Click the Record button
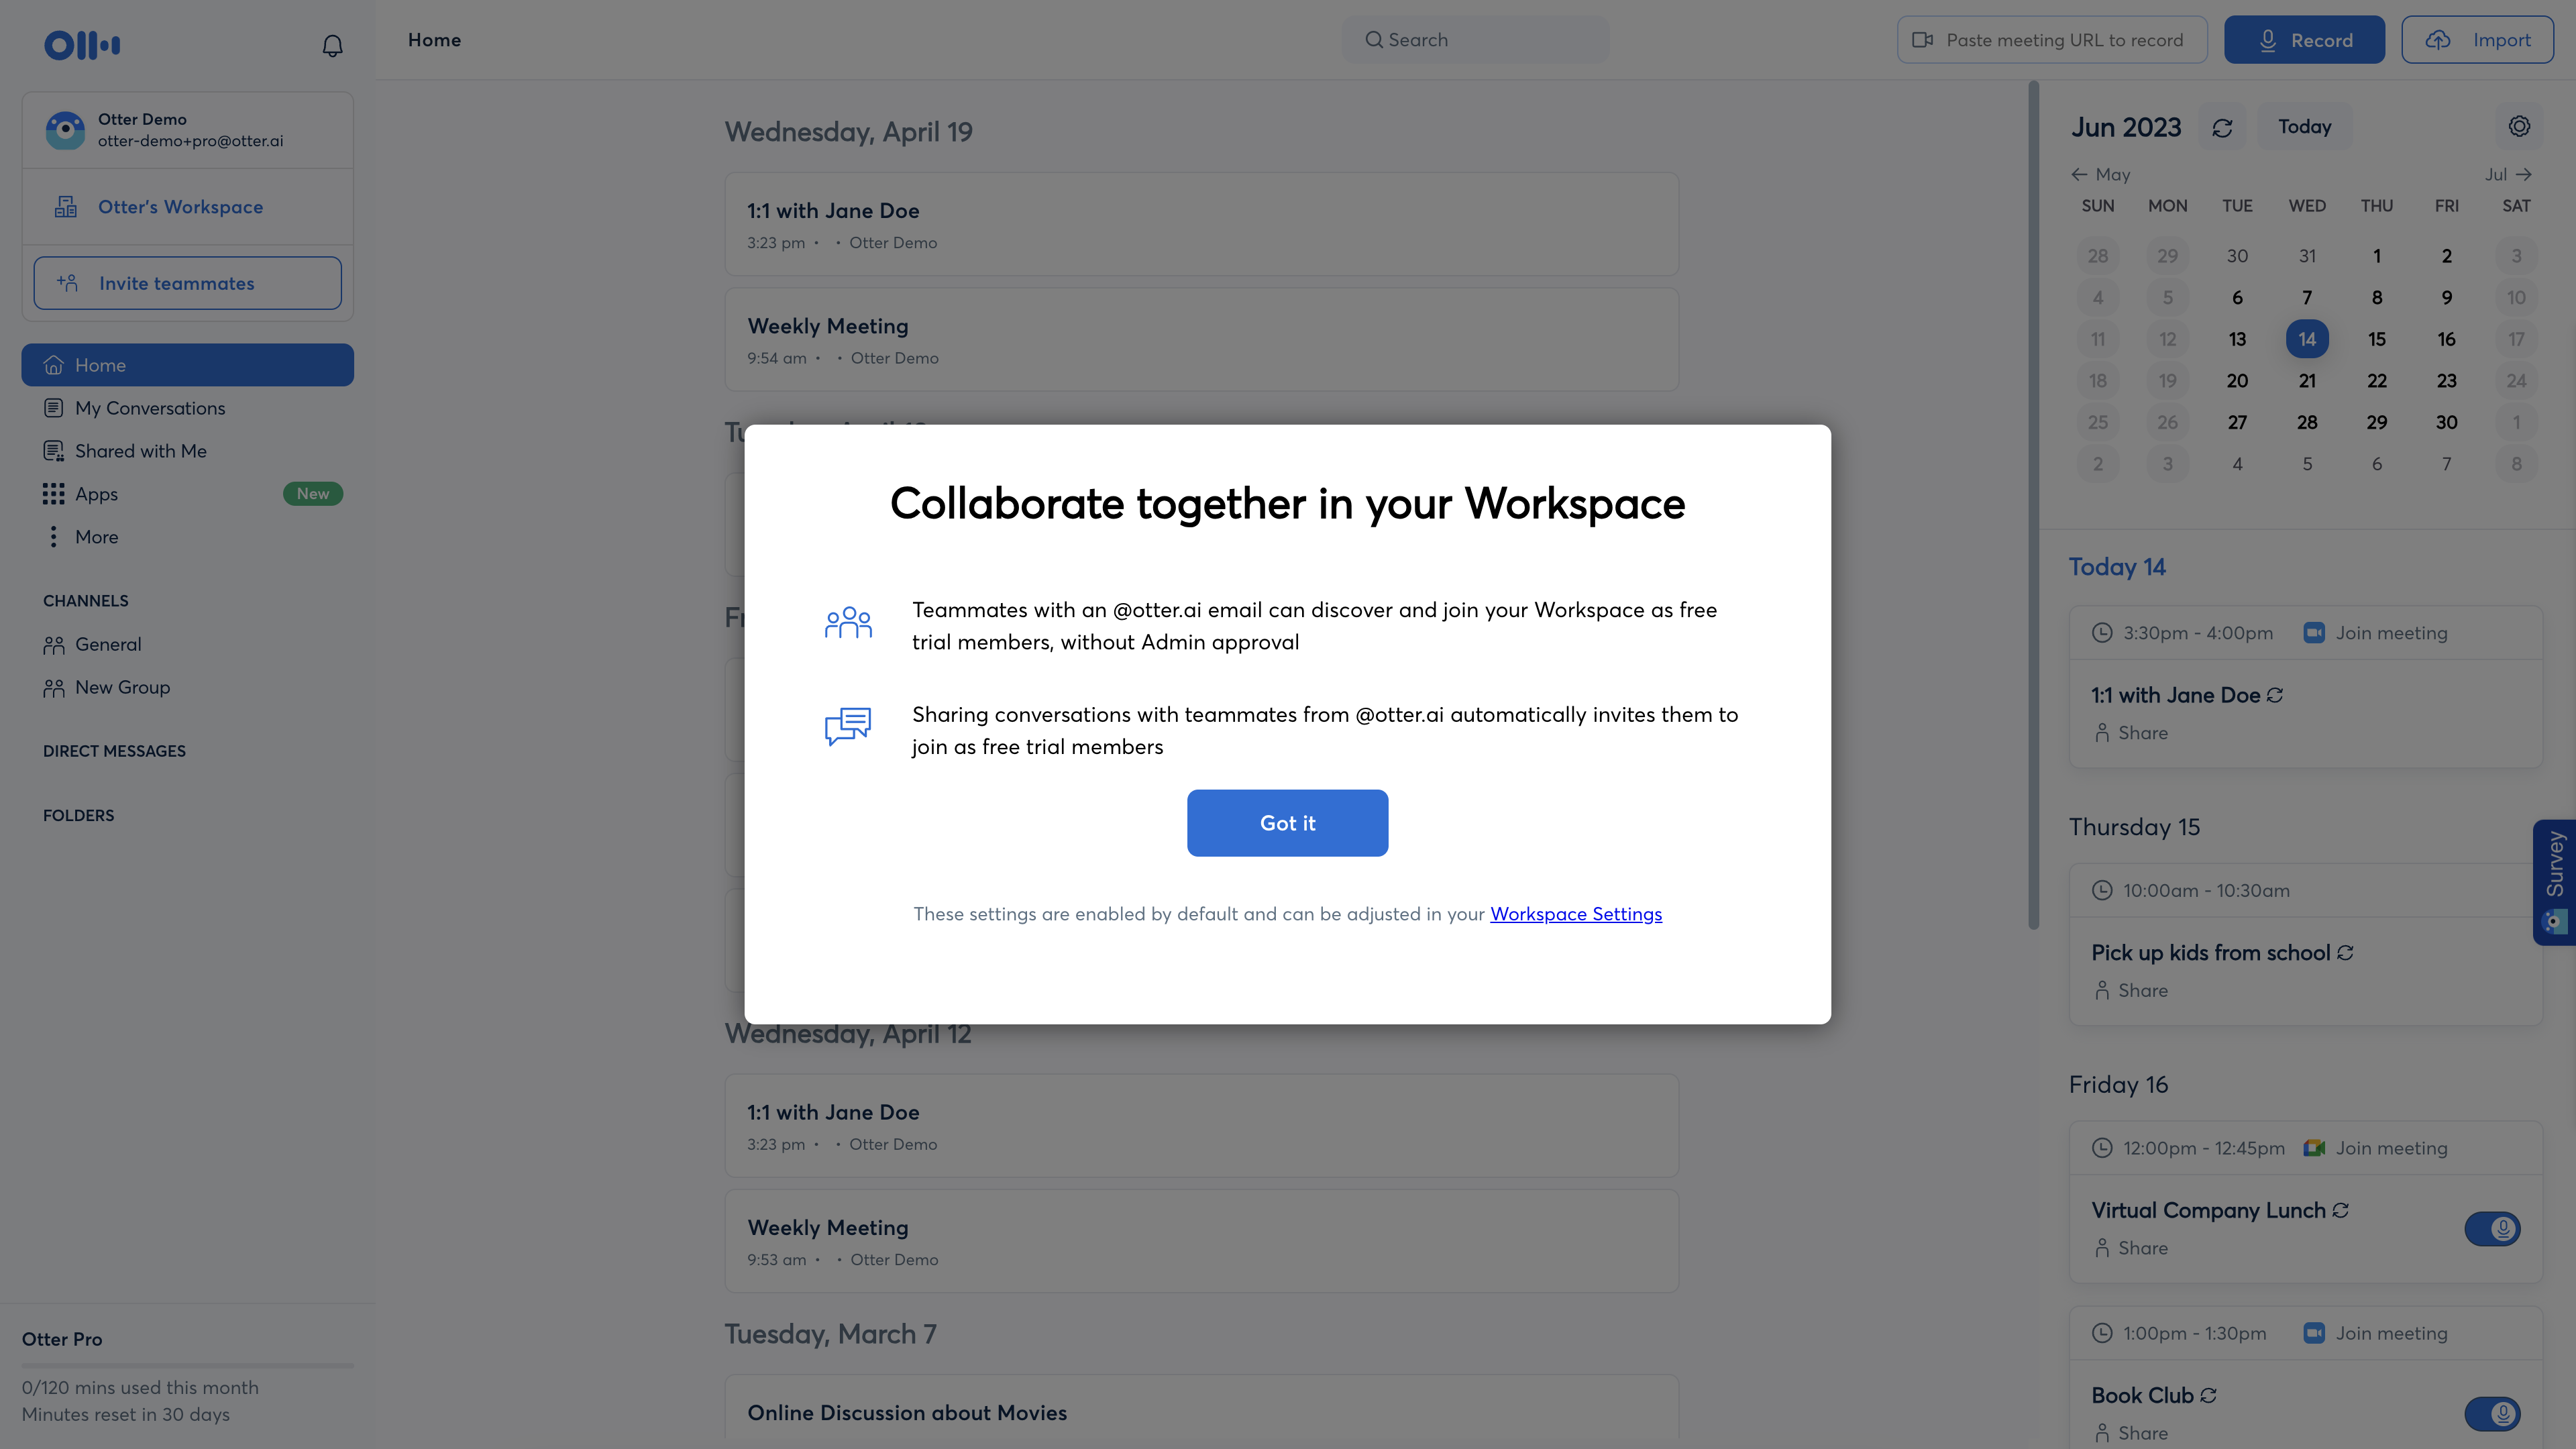This screenshot has height=1449, width=2576. (x=2304, y=40)
